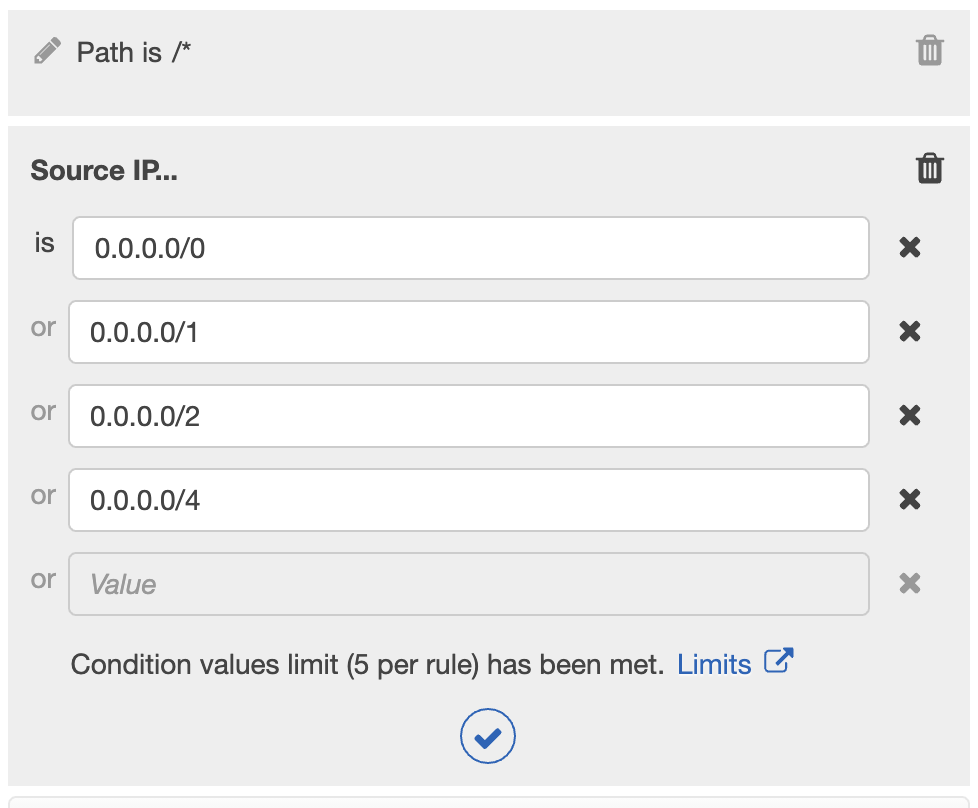The width and height of the screenshot is (978, 808).
Task: Edit the 0.0.0.0/4 input field
Action: point(468,500)
